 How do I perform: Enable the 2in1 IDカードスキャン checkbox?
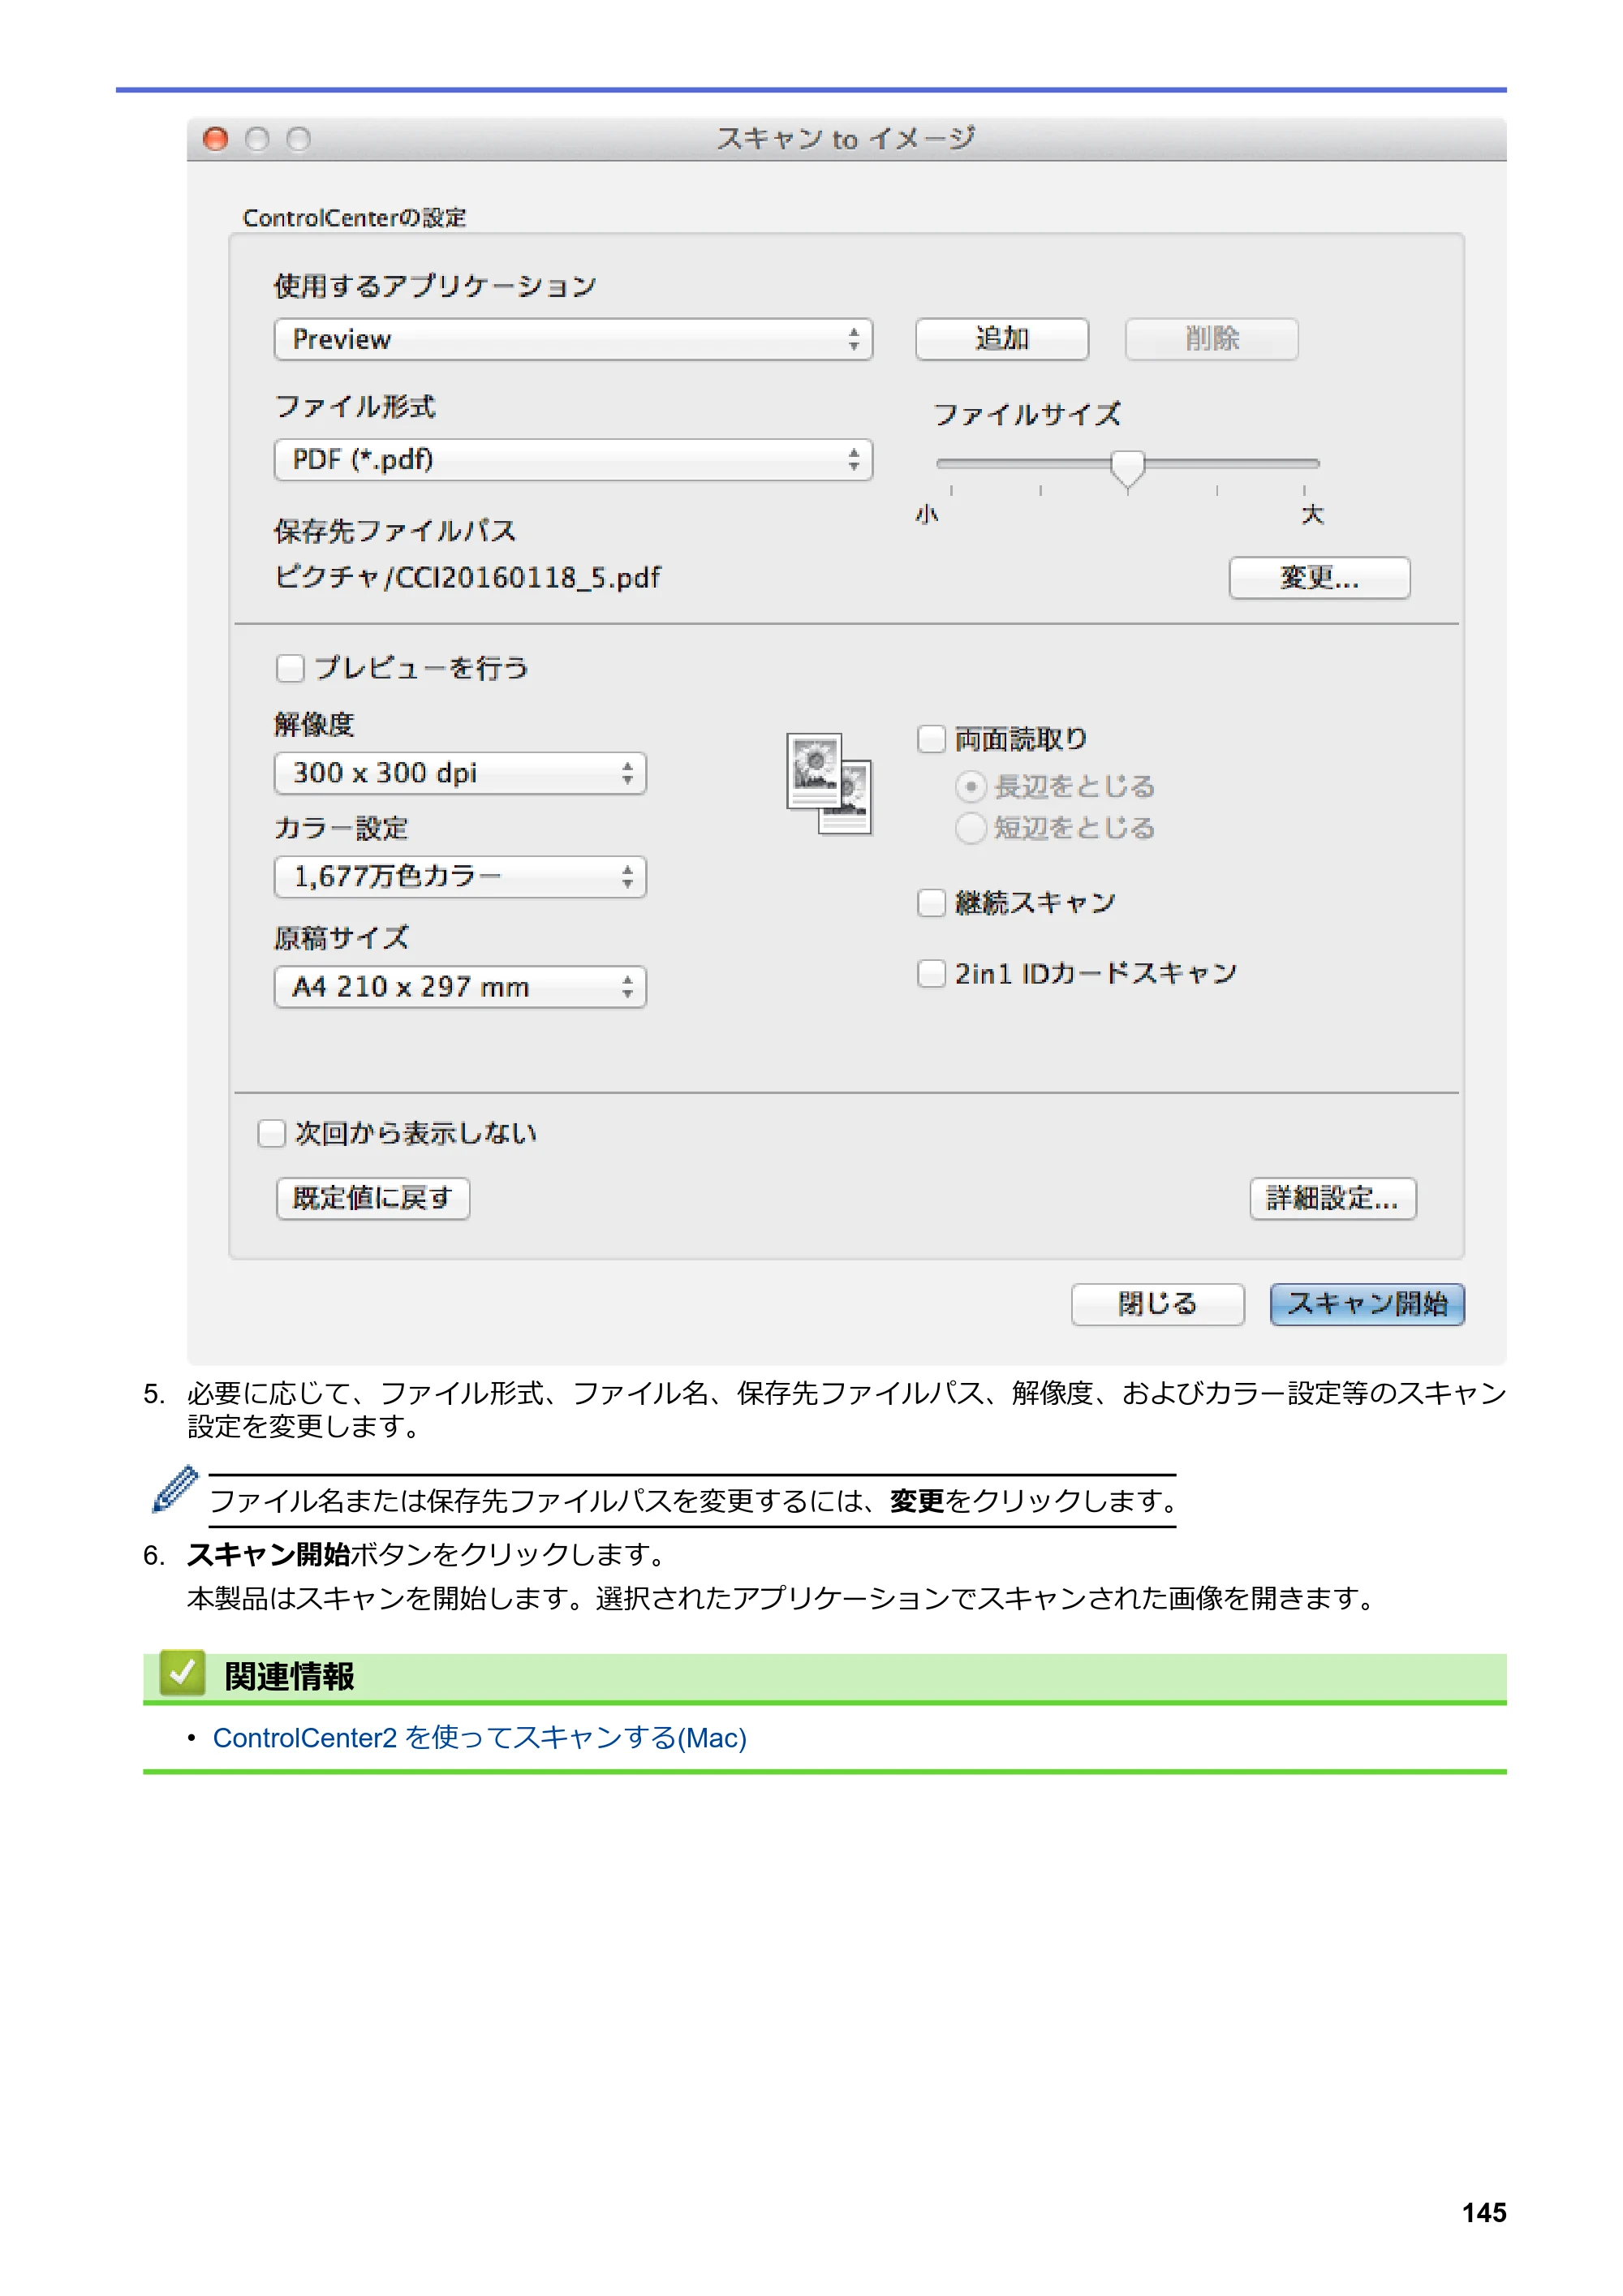[x=931, y=973]
